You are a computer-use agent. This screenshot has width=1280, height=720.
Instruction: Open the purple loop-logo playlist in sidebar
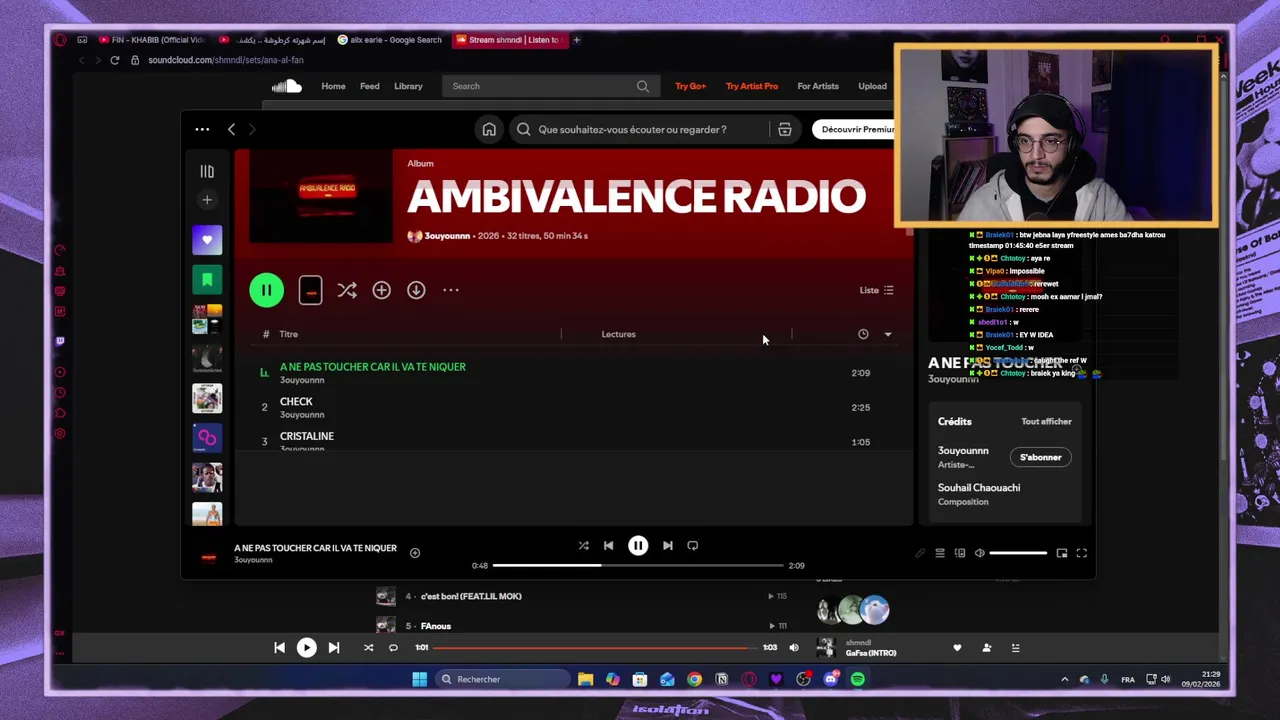tap(207, 438)
